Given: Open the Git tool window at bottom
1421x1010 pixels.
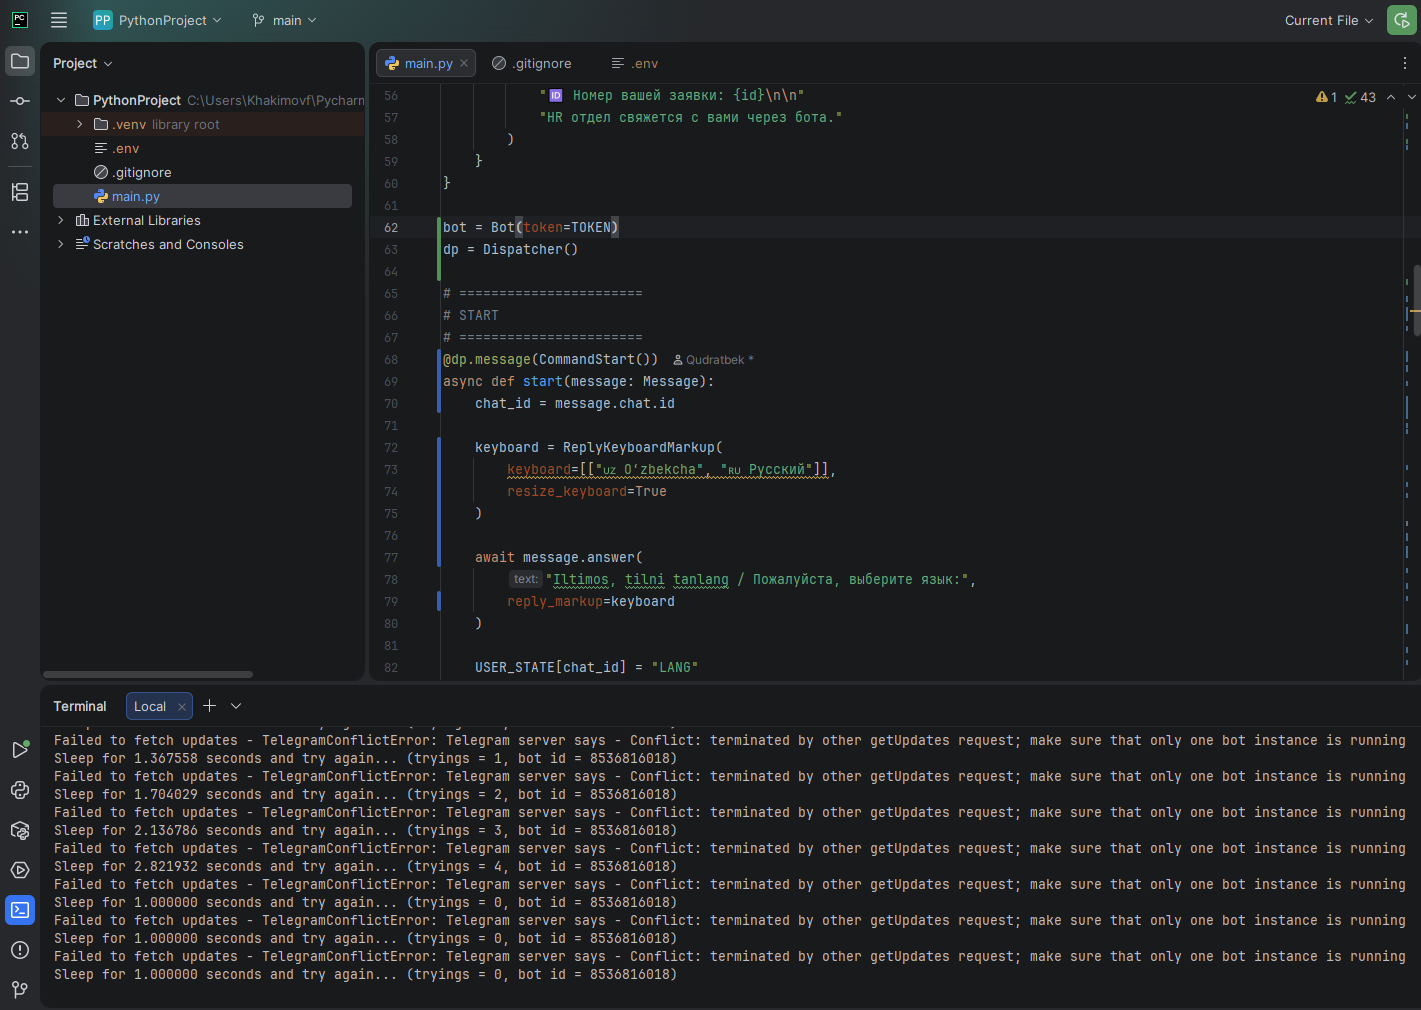Looking at the screenshot, I should coord(20,989).
